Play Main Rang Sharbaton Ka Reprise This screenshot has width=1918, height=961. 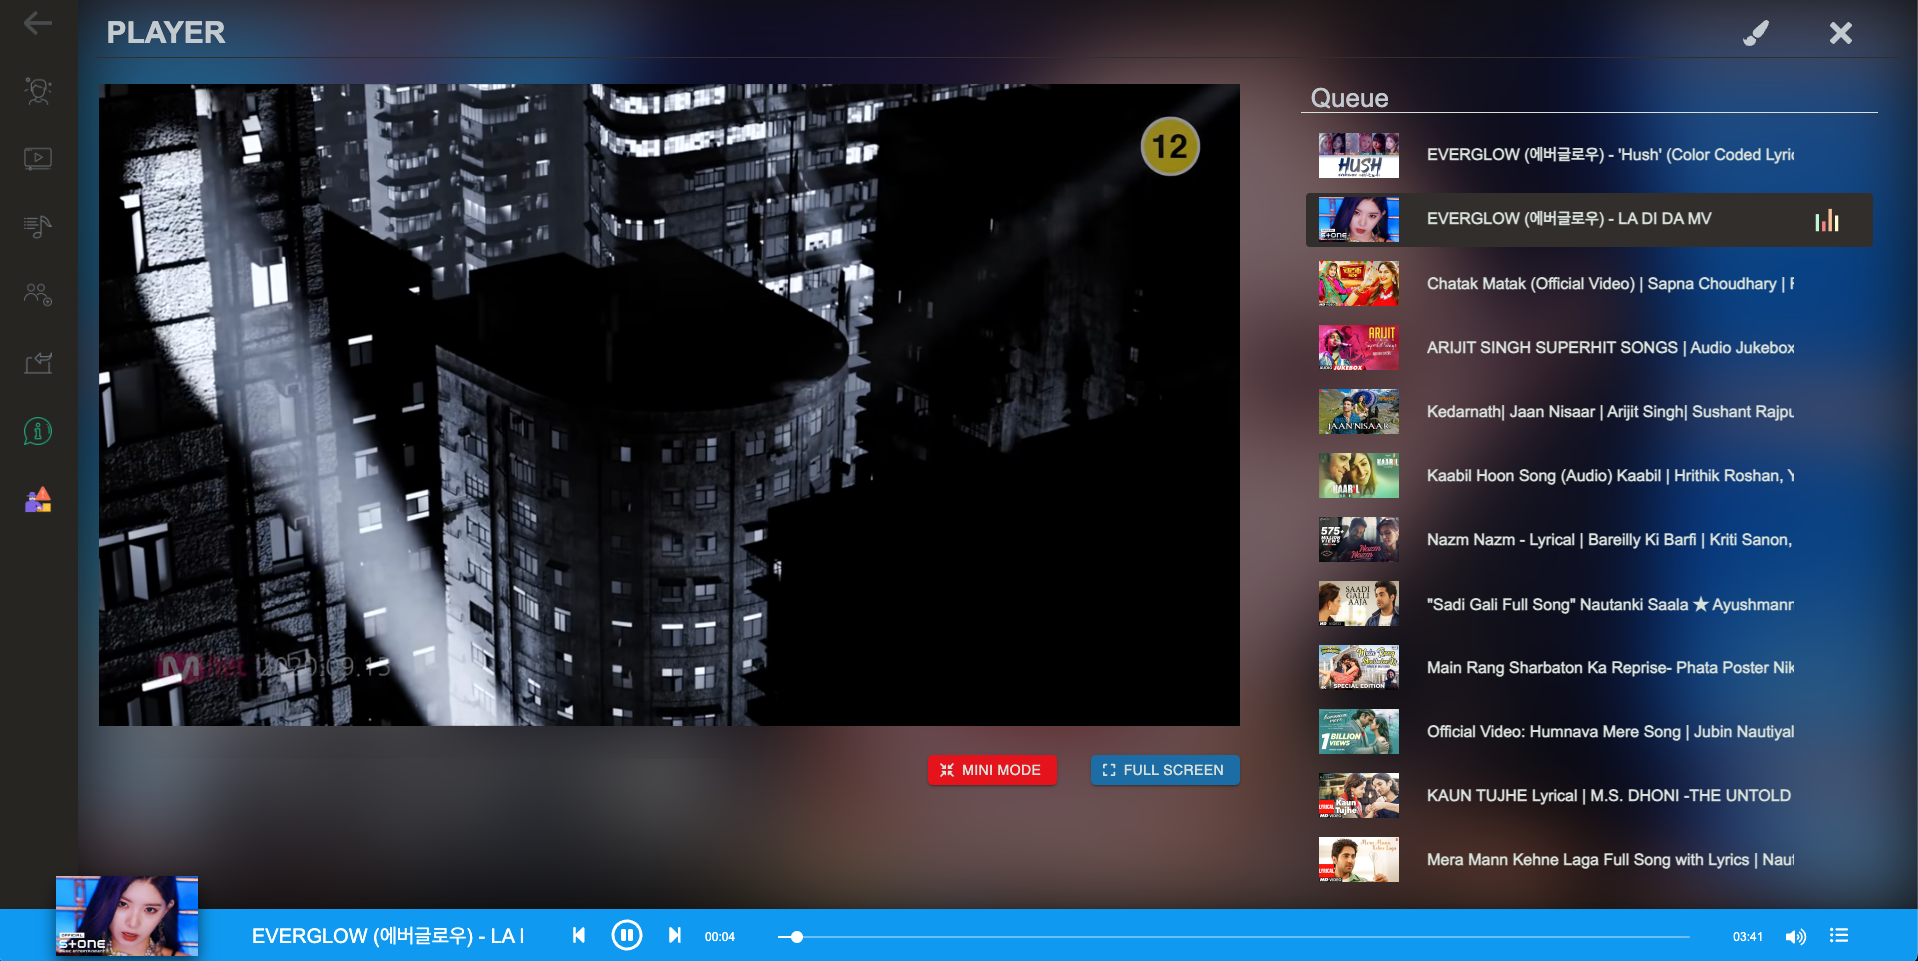[x=1589, y=668]
